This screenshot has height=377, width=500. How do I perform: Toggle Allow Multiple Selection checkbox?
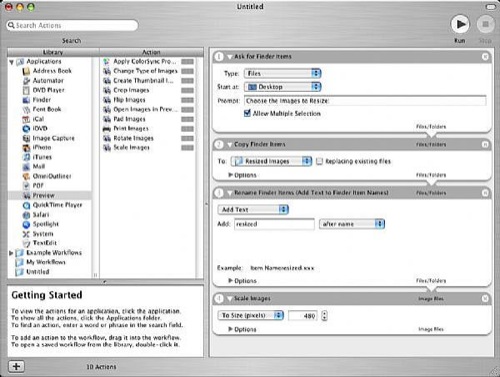pos(247,113)
